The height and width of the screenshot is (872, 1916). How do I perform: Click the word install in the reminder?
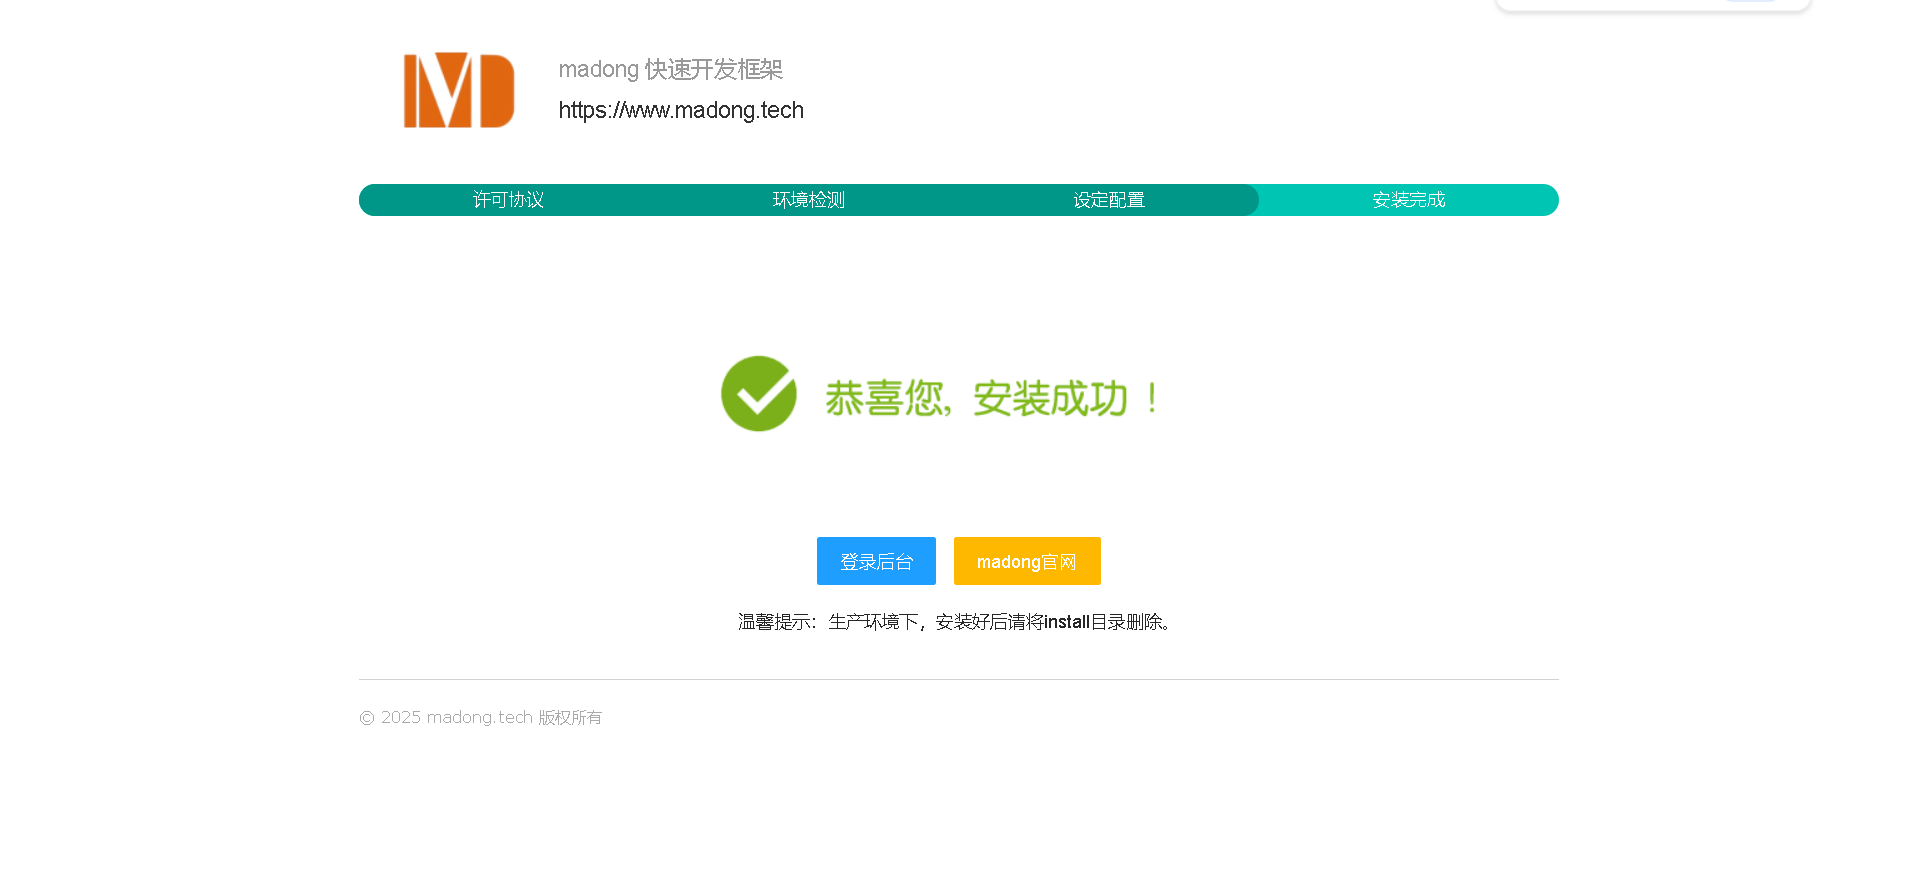click(x=1066, y=622)
